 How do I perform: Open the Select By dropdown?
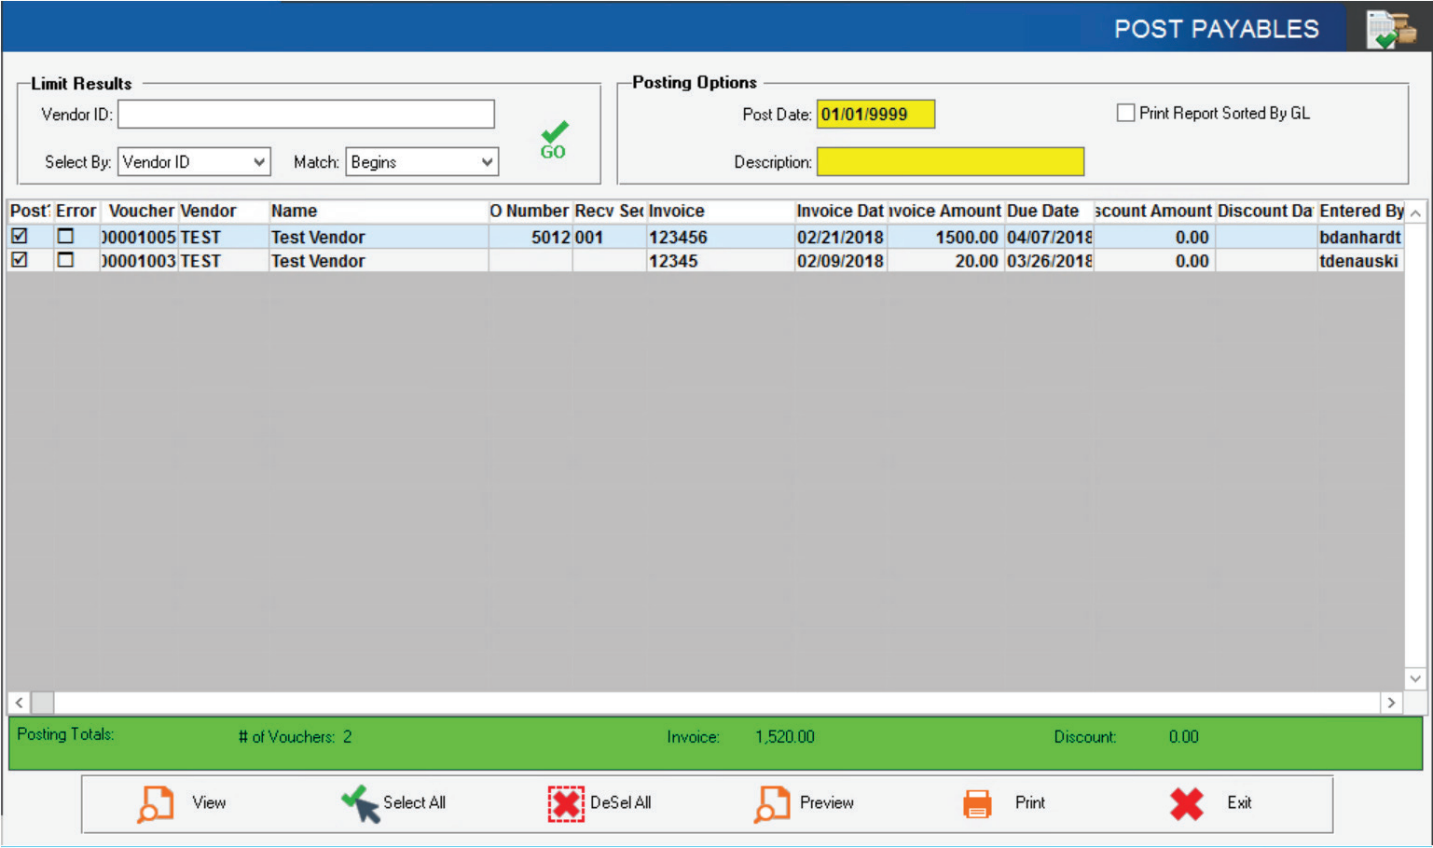[194, 162]
